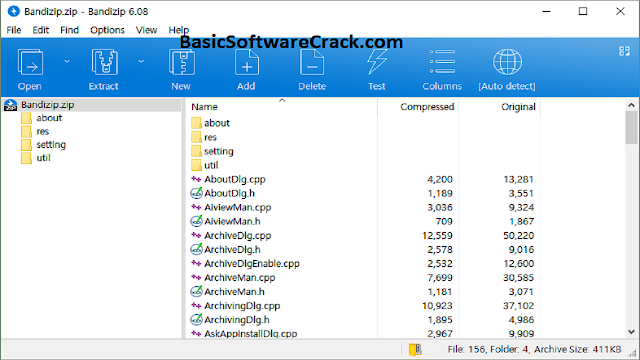Open the Find menu
The height and width of the screenshot is (360, 640).
[69, 30]
